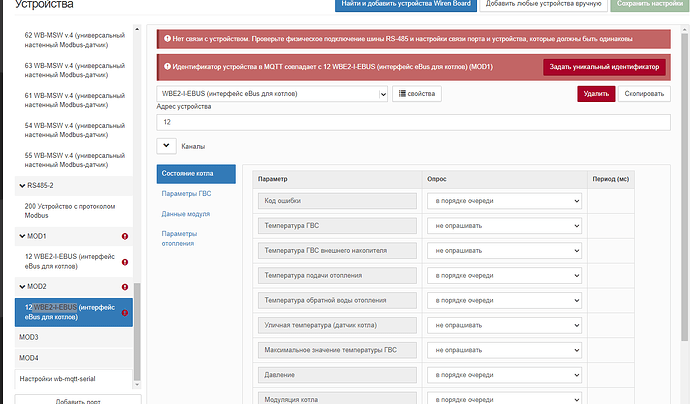Viewport: 690px width, 404px height.
Task: Open polling dropdown for Температура ГВС внешнего накопителя
Action: [504, 251]
